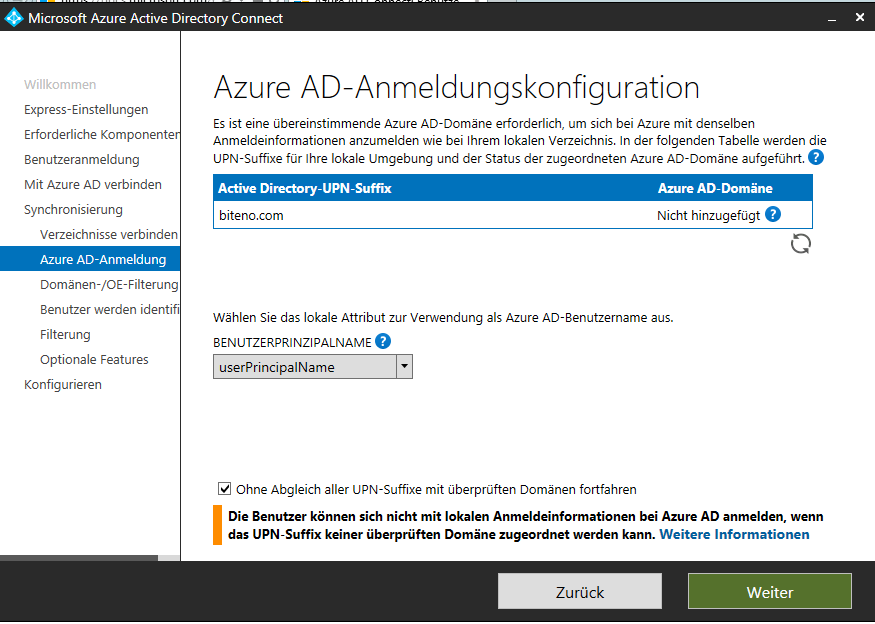Image resolution: width=875 pixels, height=624 pixels.
Task: Go to Willkommen step
Action: 60,84
